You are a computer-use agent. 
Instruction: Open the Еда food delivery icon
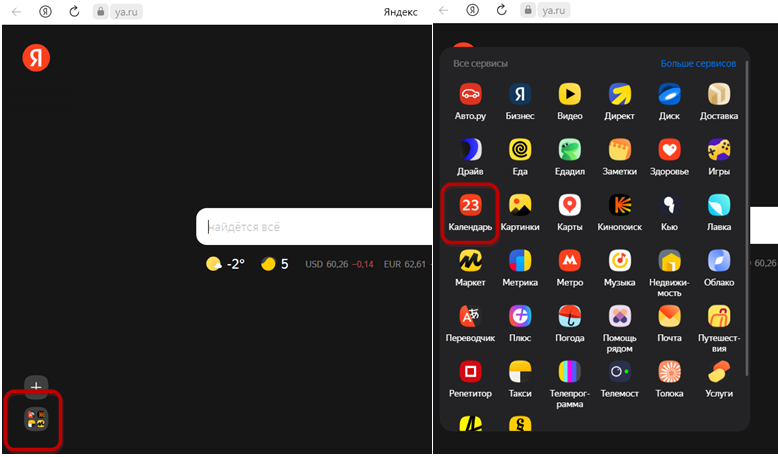tap(520, 149)
